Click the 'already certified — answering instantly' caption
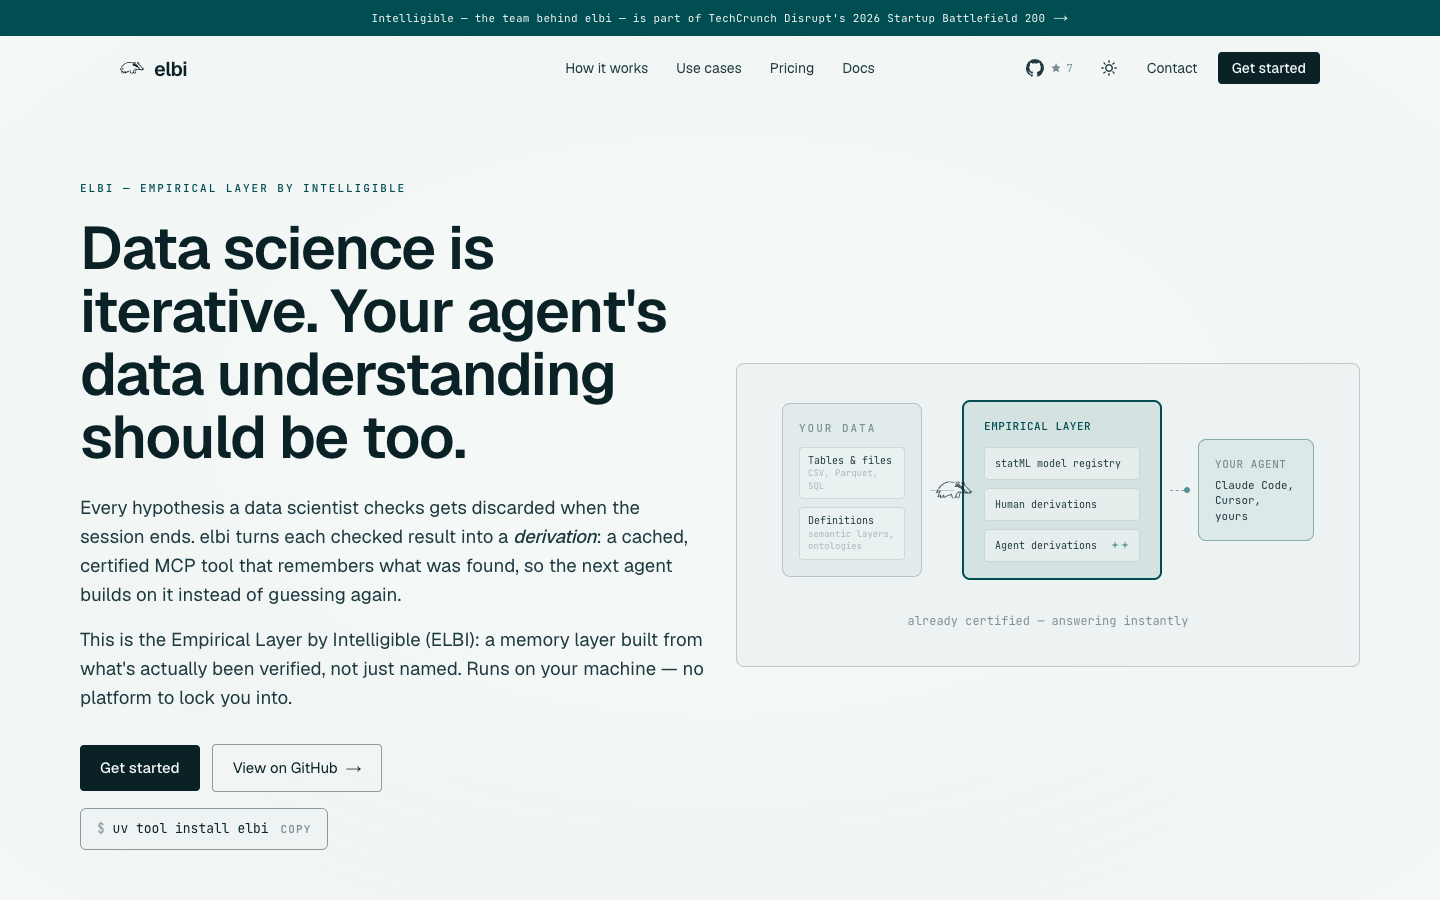The image size is (1440, 900). point(1048,621)
